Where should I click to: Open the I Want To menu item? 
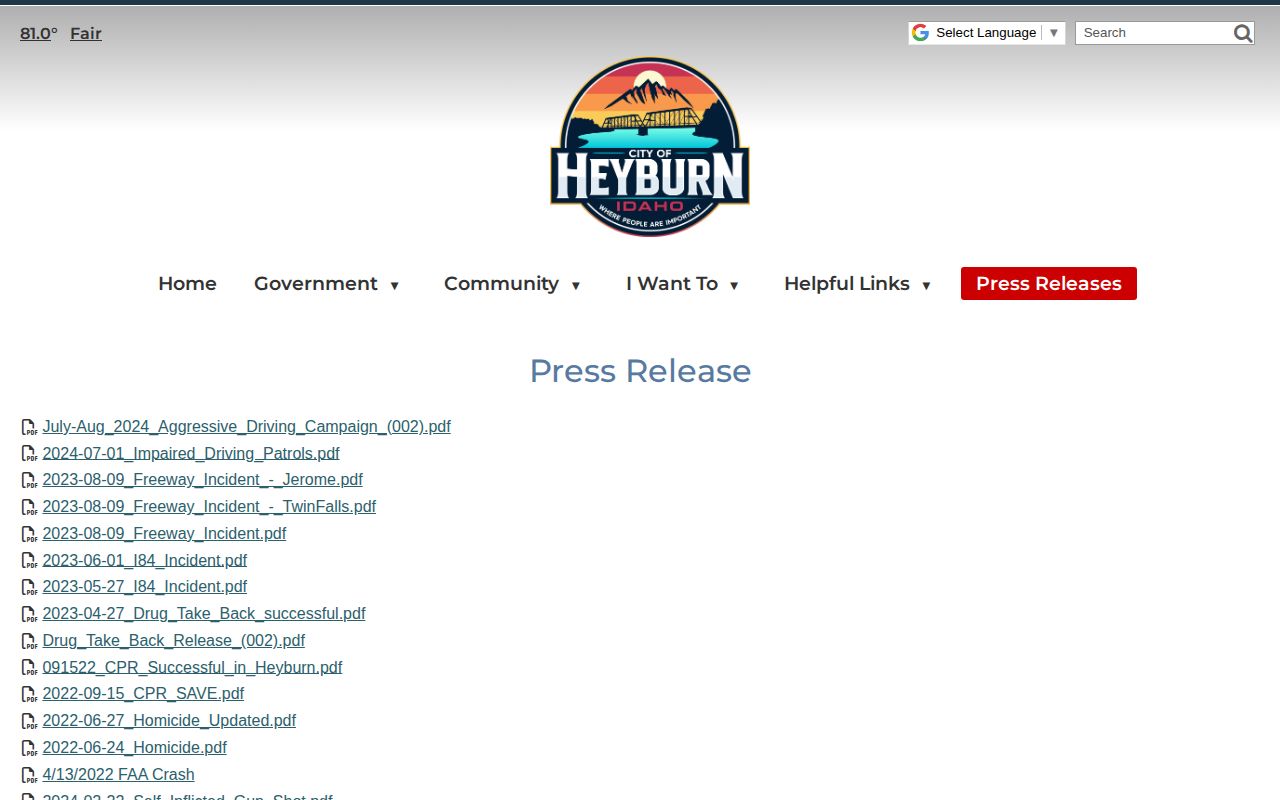(x=672, y=283)
